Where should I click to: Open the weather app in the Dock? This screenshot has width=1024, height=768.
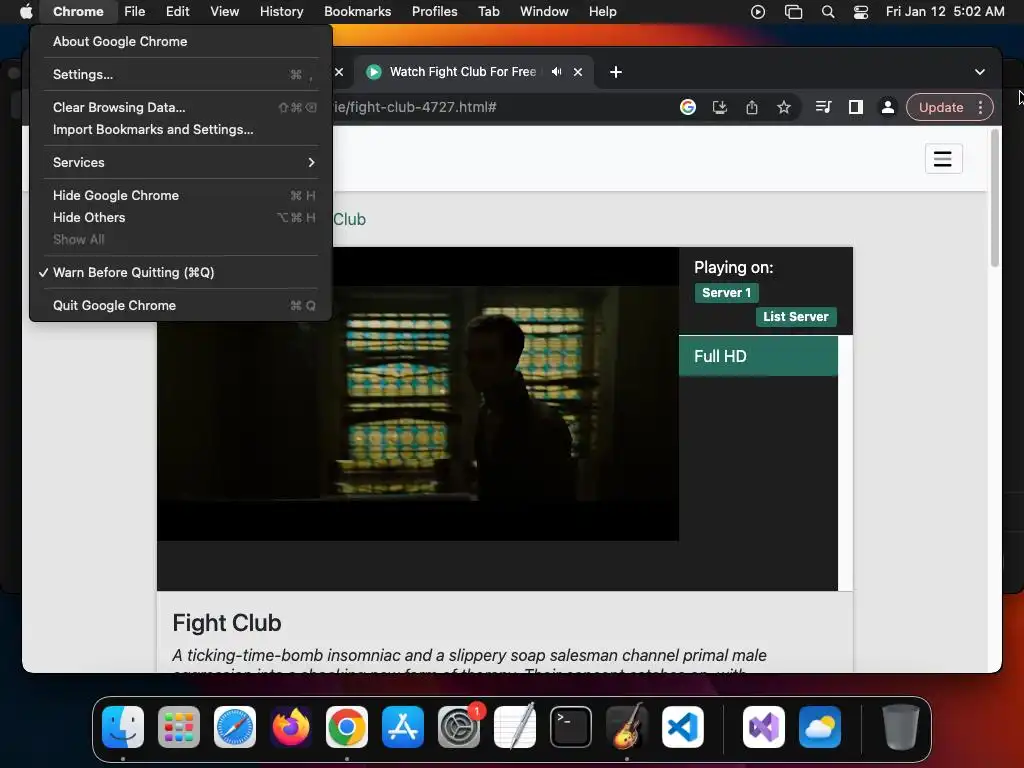pos(820,727)
